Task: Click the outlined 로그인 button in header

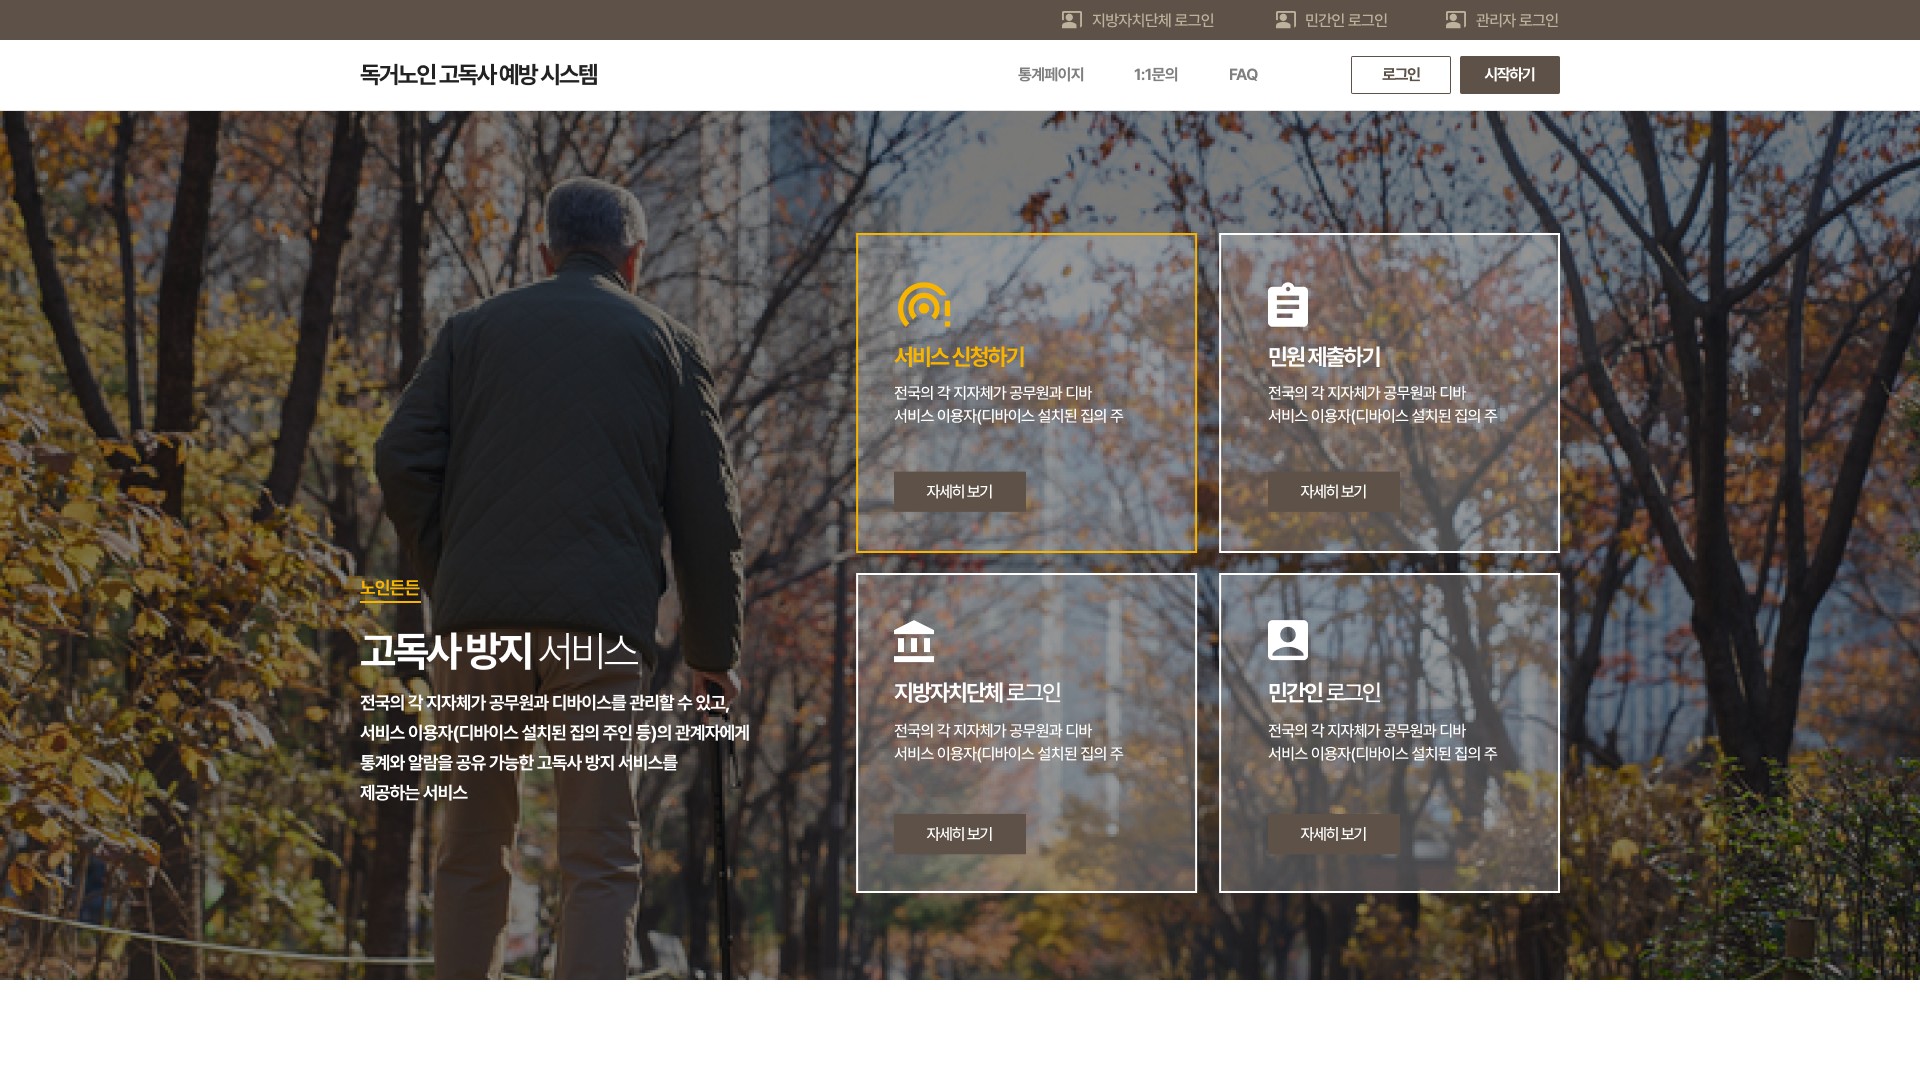Action: 1400,75
